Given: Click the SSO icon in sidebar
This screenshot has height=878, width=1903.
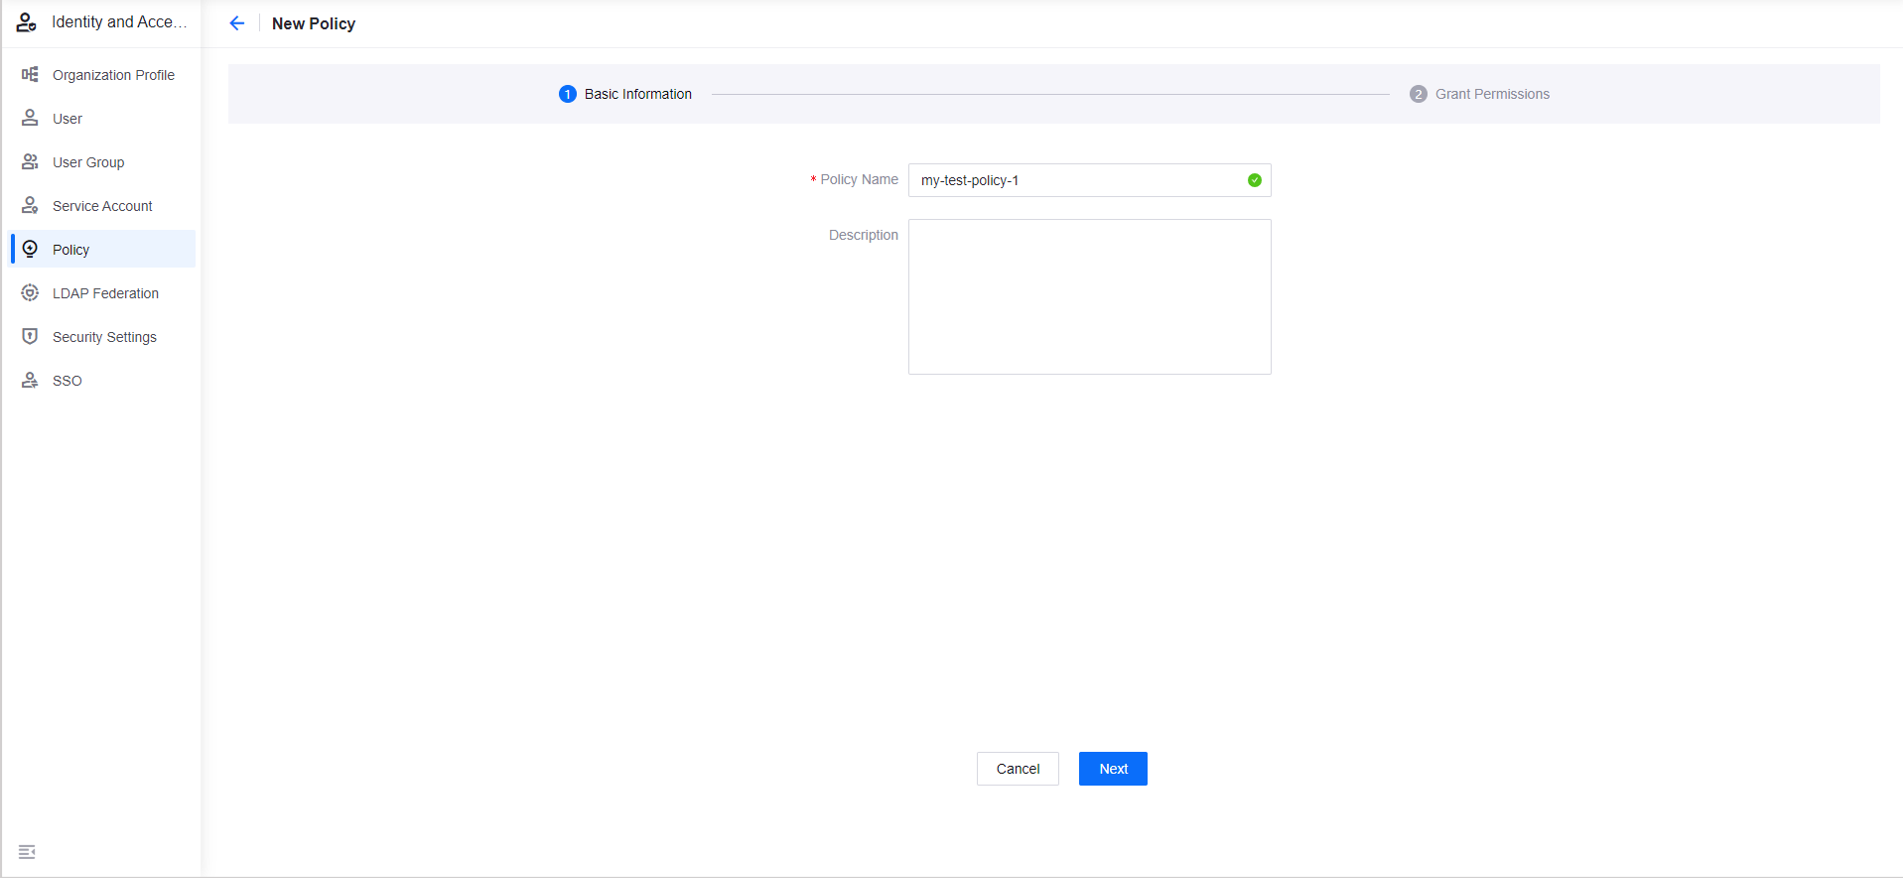Looking at the screenshot, I should coord(30,381).
